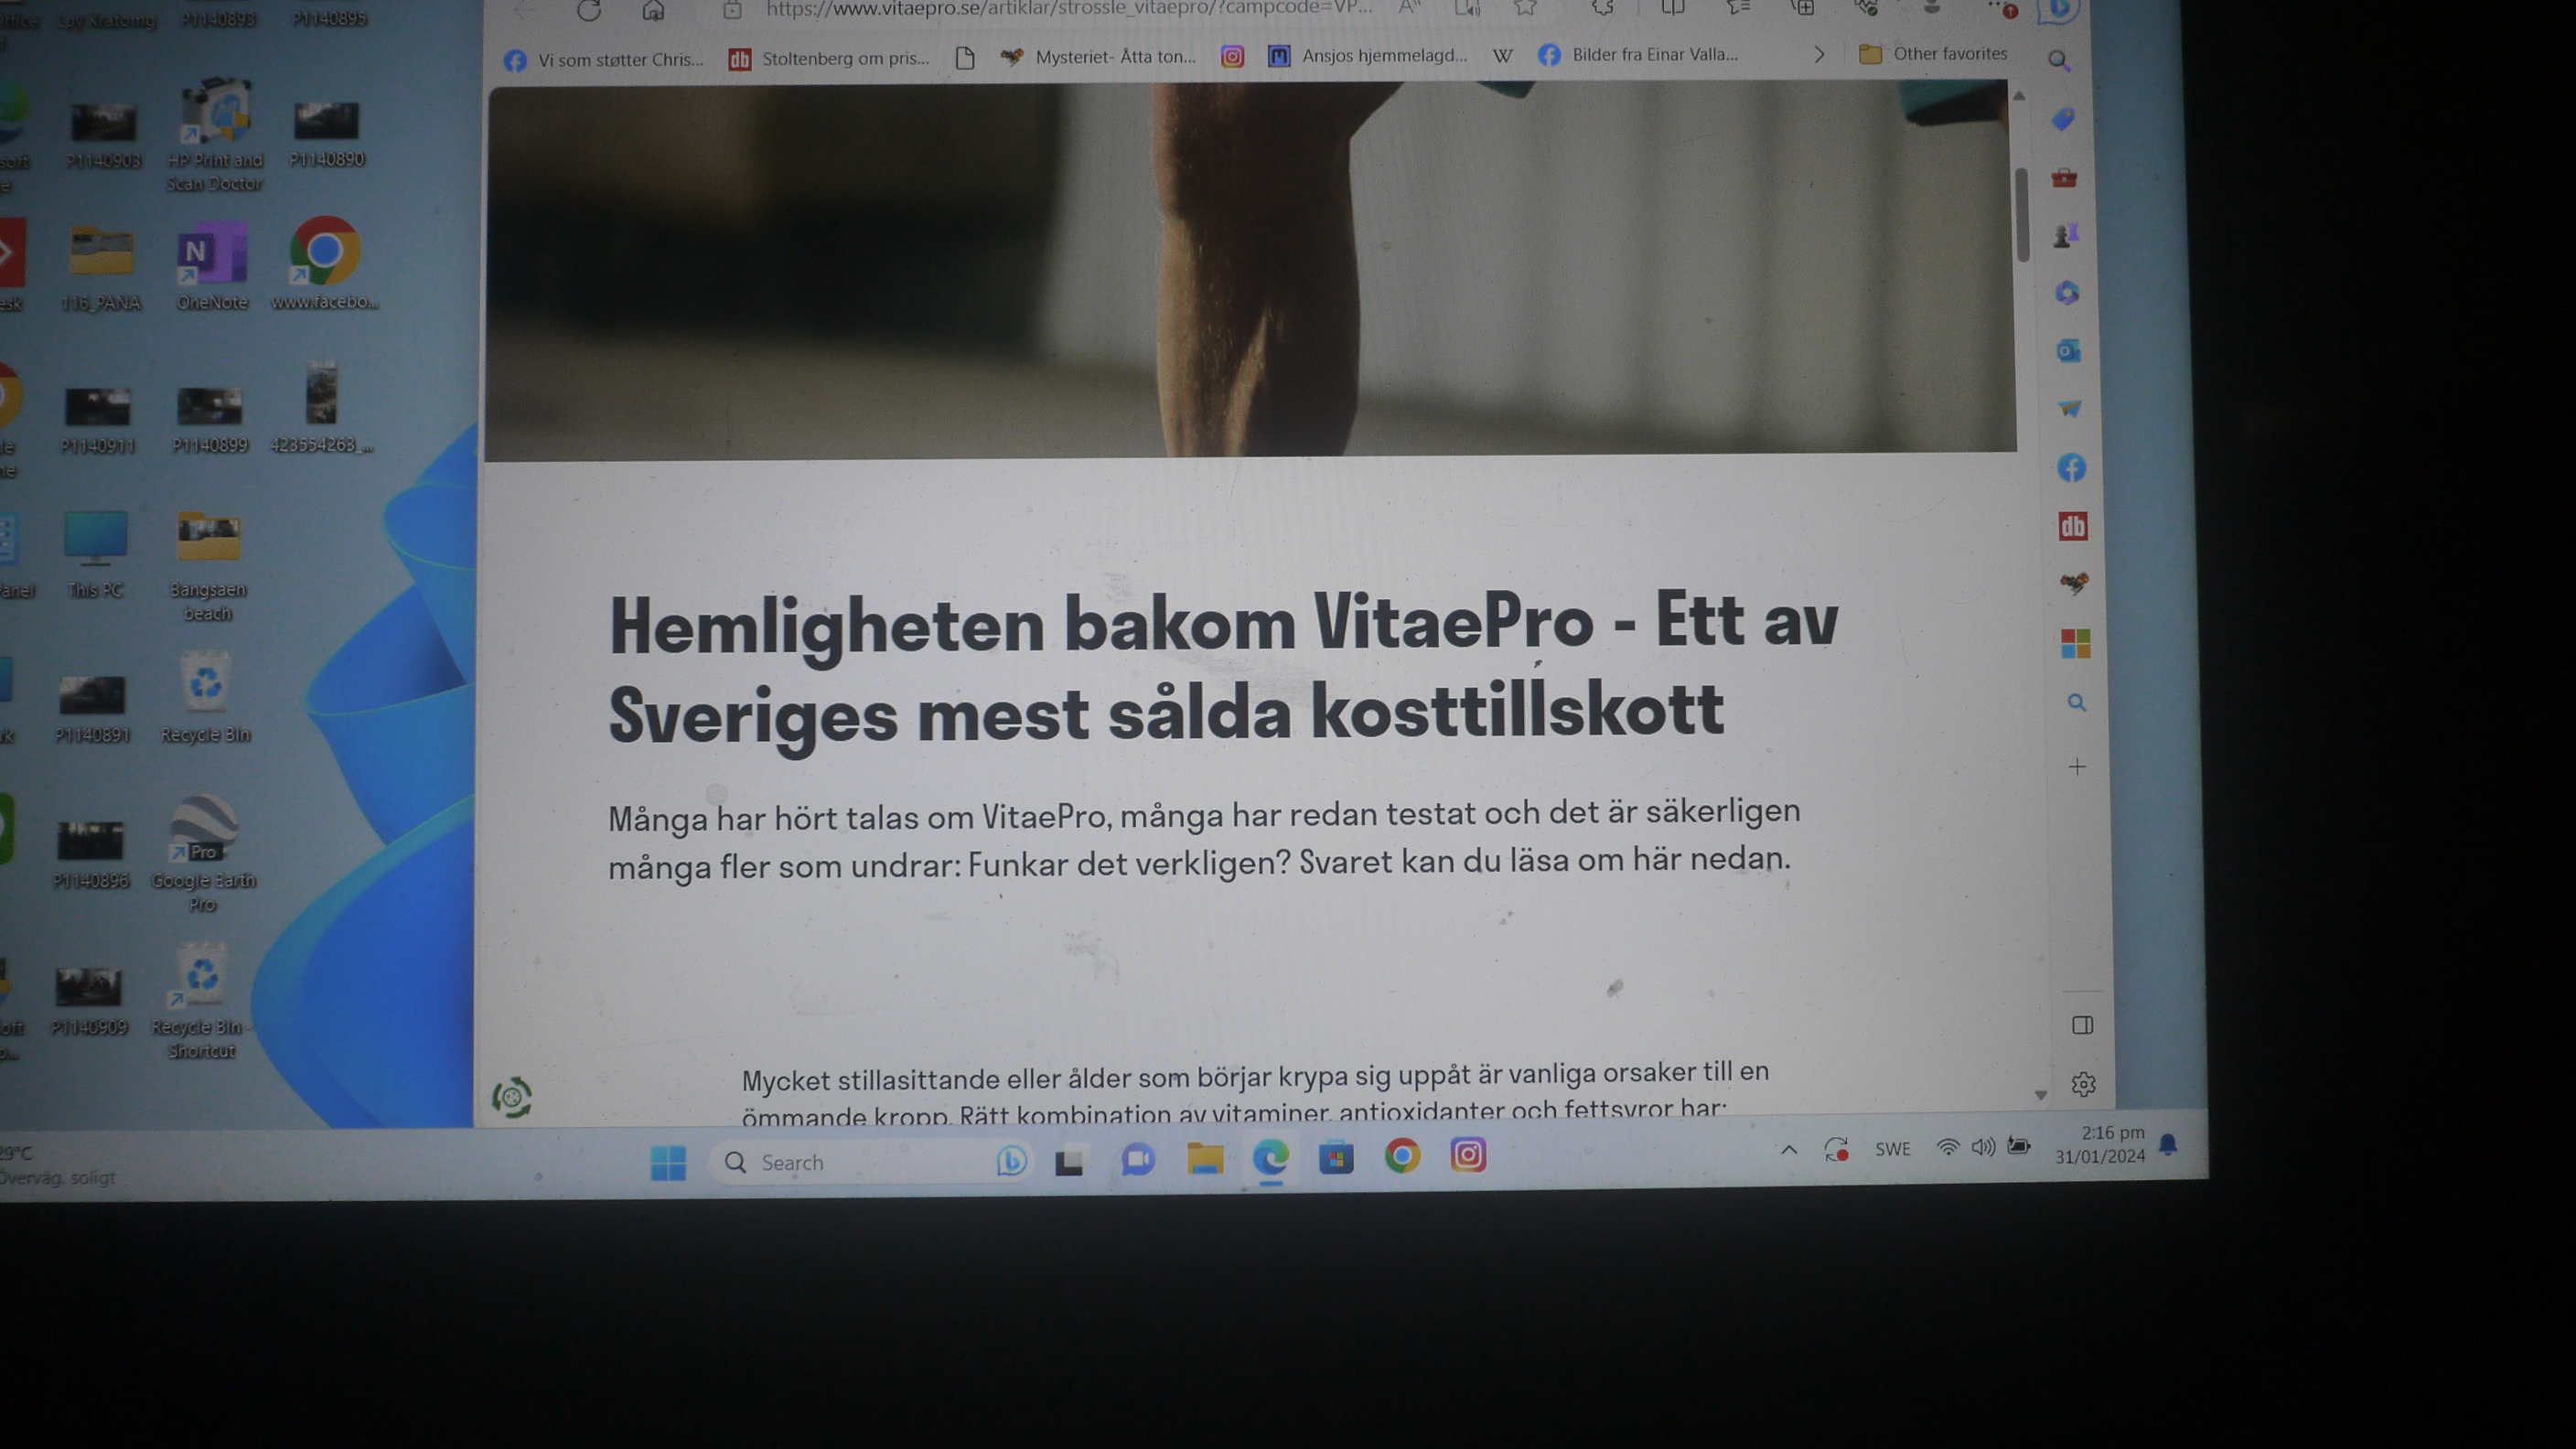
Task: Add this page to favorites star
Action: coord(1525,8)
